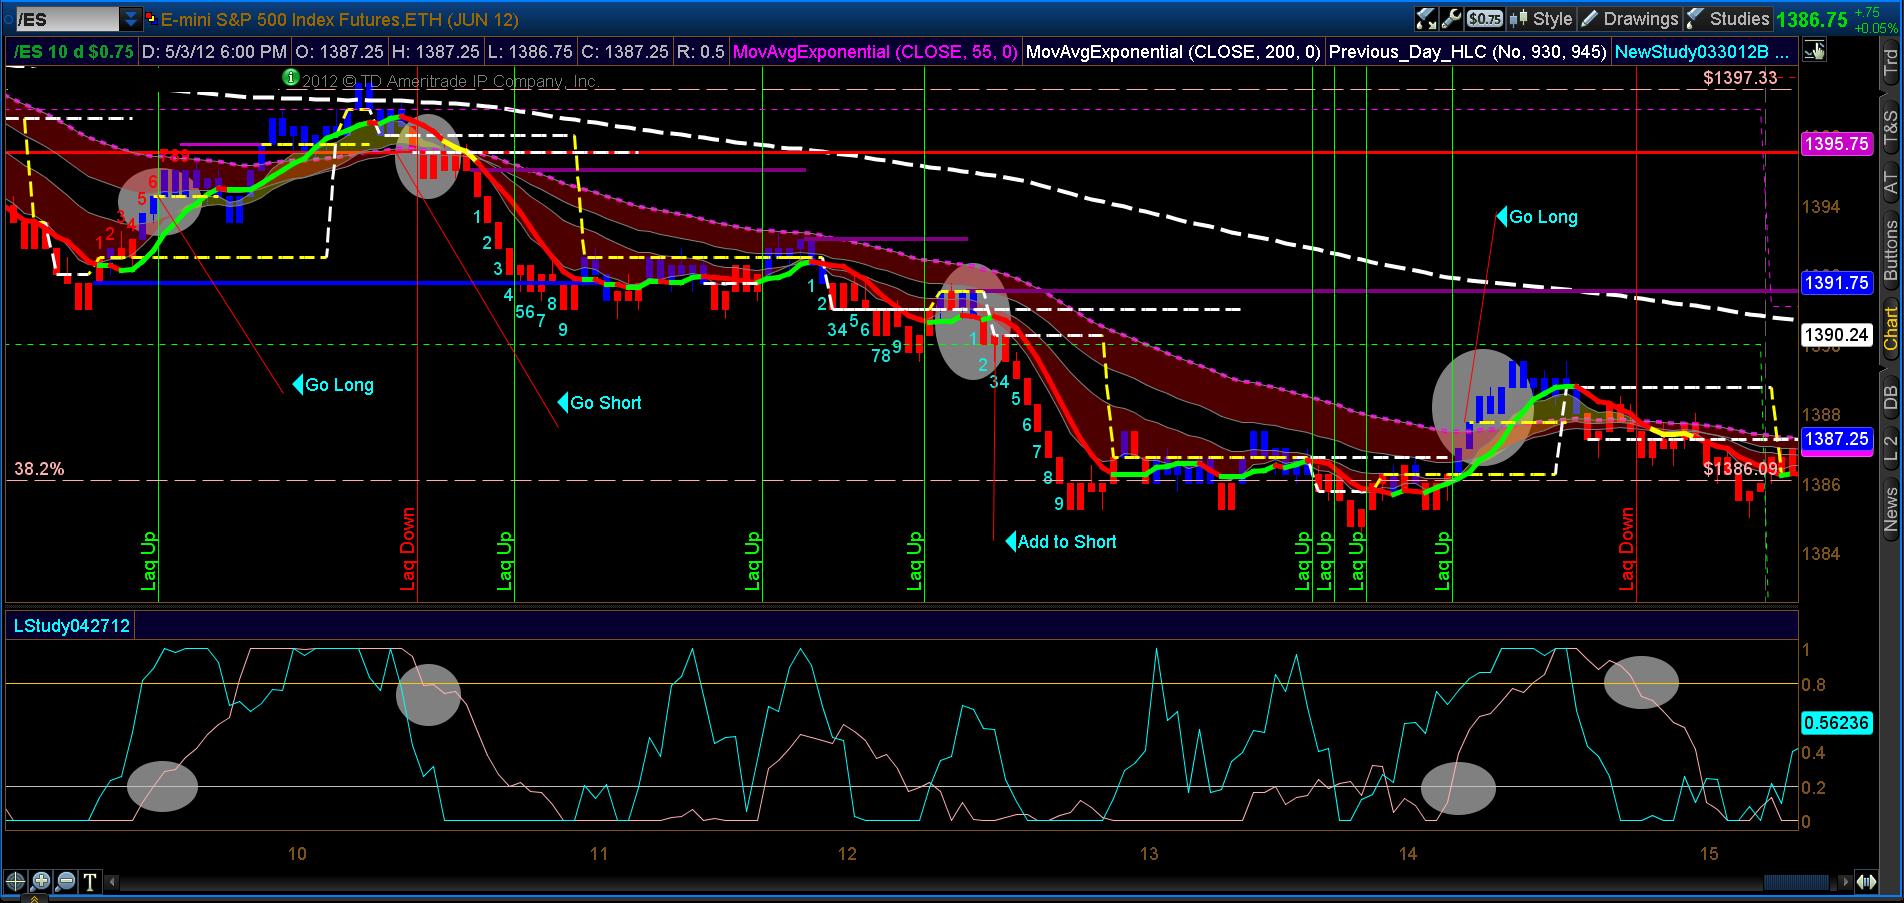The width and height of the screenshot is (1904, 903).
Task: Click the 1391.75 price level bubble
Action: tap(1836, 283)
